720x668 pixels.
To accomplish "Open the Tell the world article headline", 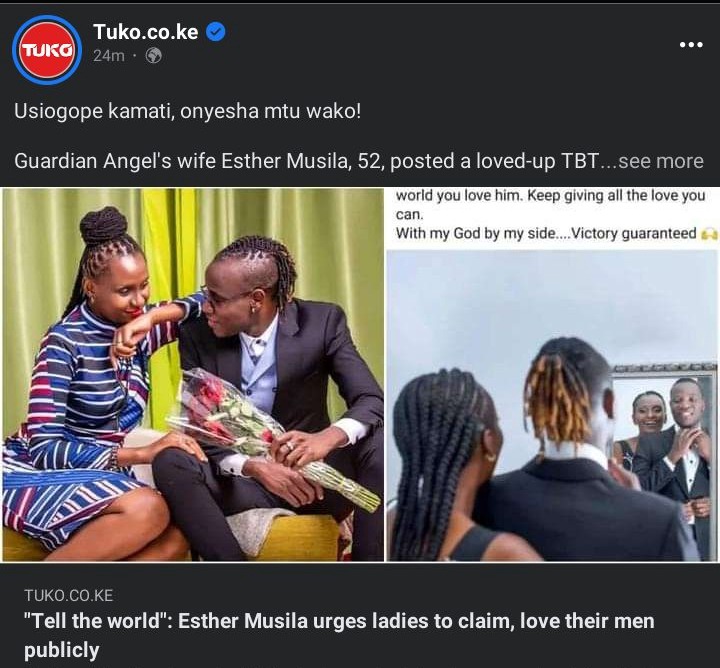I will point(339,635).
